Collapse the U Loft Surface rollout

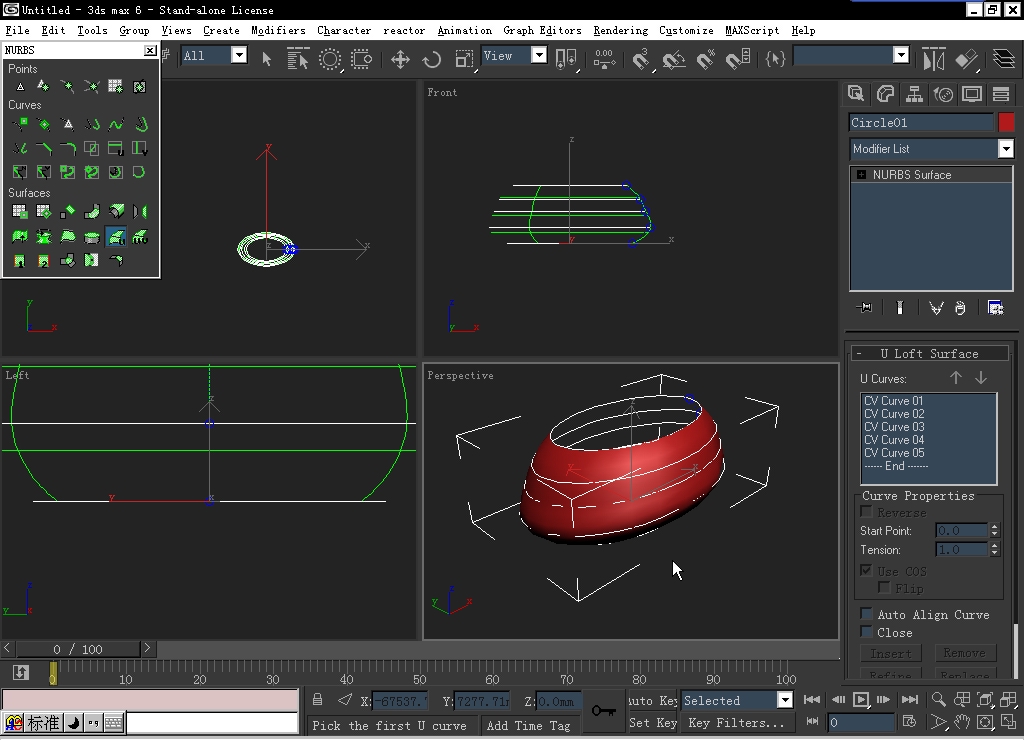click(929, 353)
